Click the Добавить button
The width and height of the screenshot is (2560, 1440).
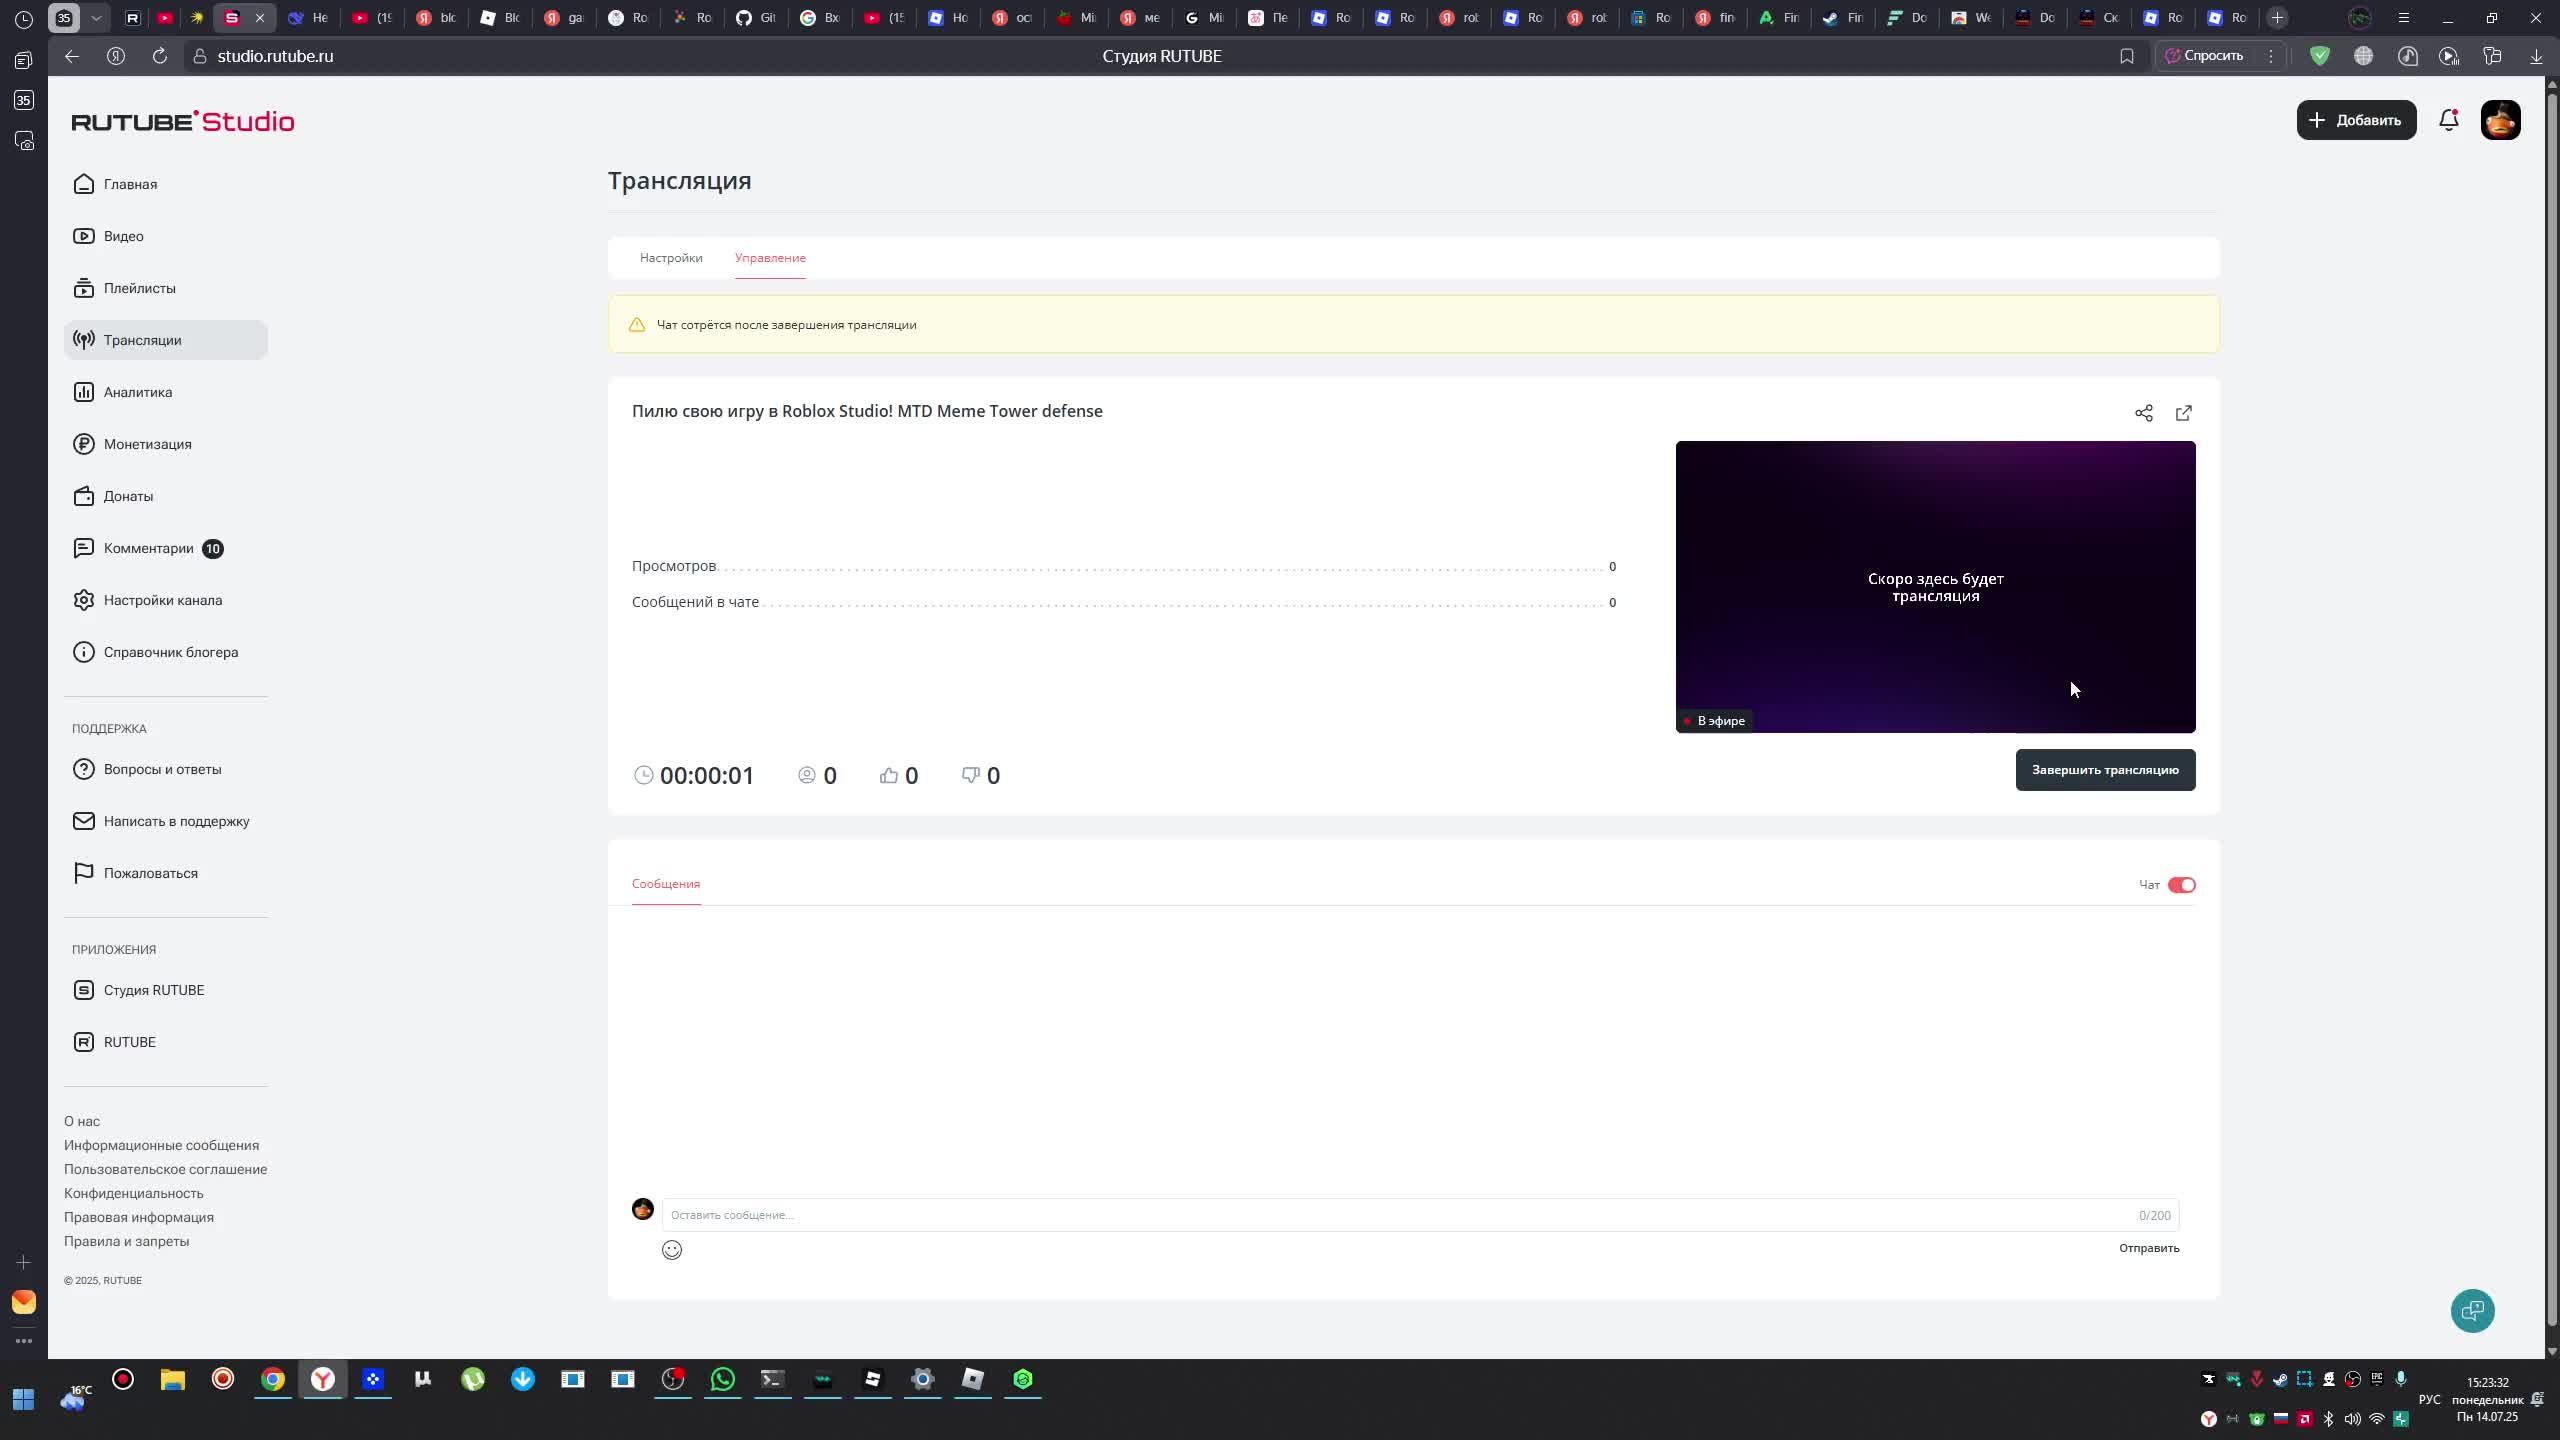coord(2356,120)
